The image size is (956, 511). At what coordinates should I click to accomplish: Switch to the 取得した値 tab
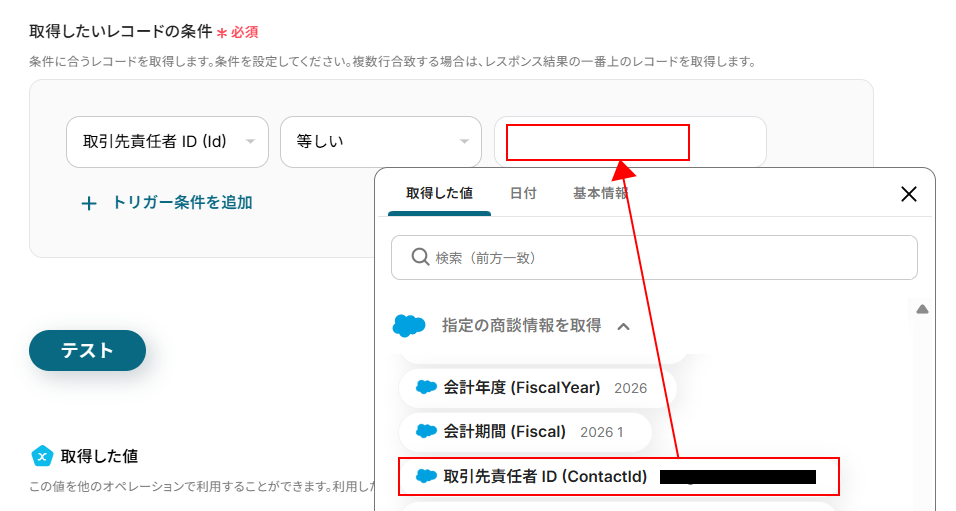pyautogui.click(x=439, y=193)
